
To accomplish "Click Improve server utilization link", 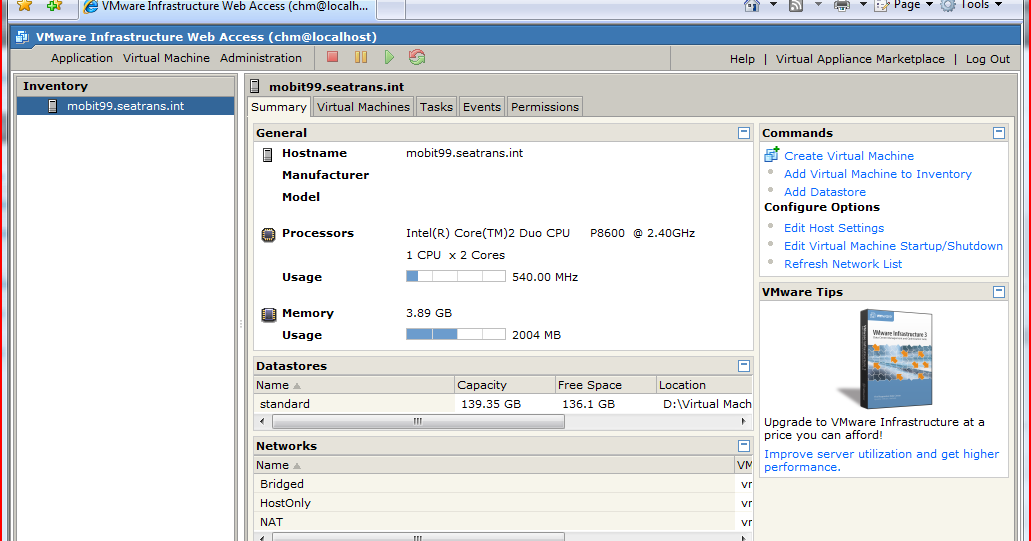I will click(881, 460).
